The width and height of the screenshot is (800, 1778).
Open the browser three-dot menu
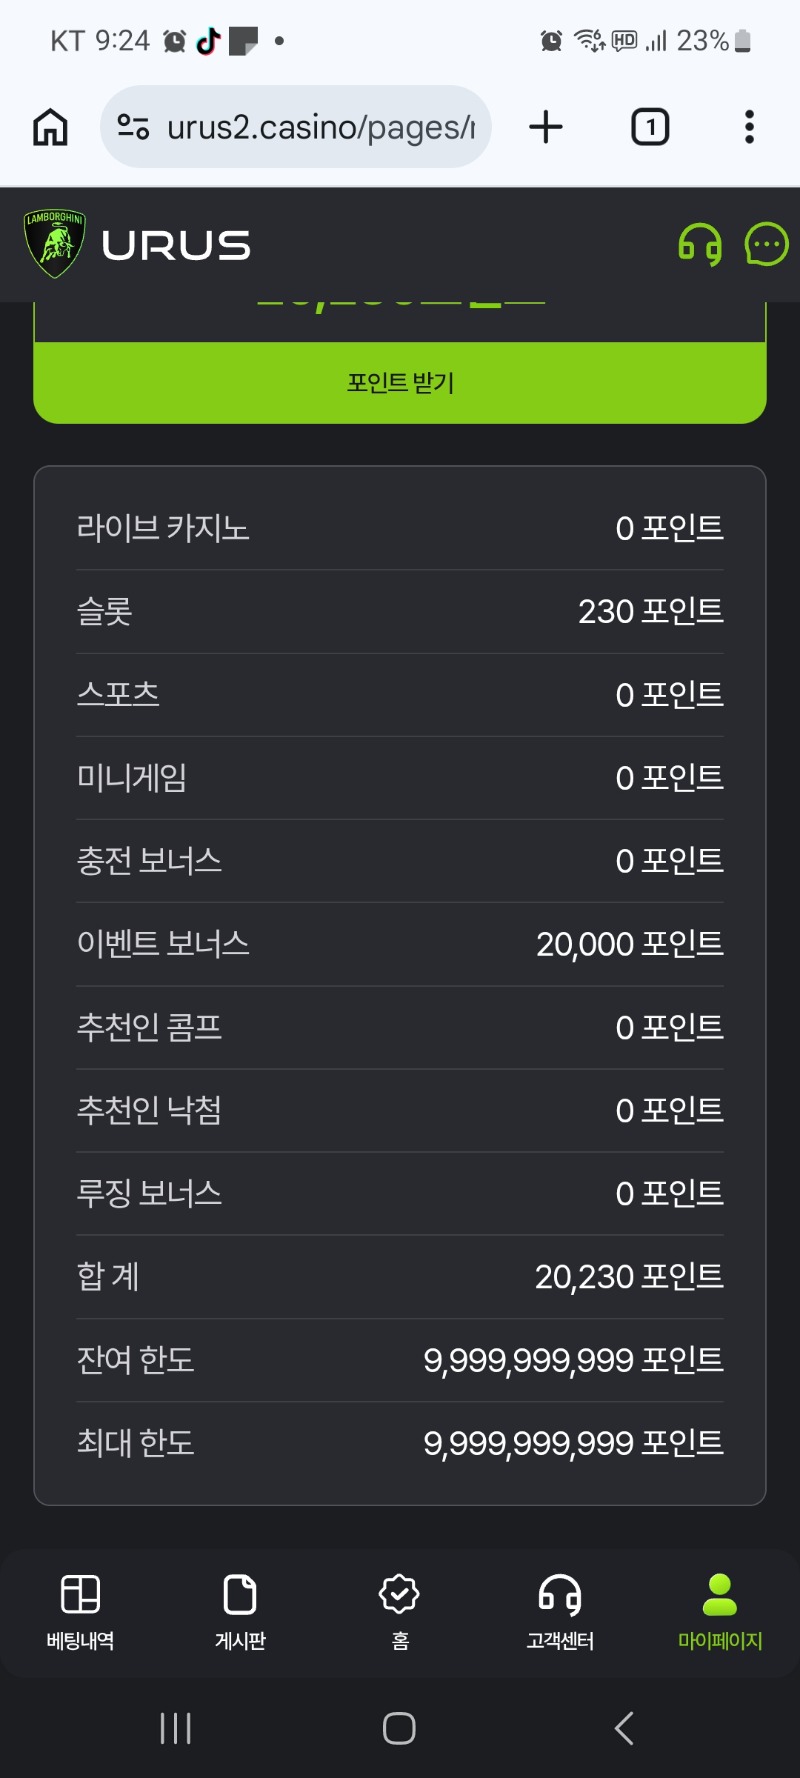click(x=749, y=127)
